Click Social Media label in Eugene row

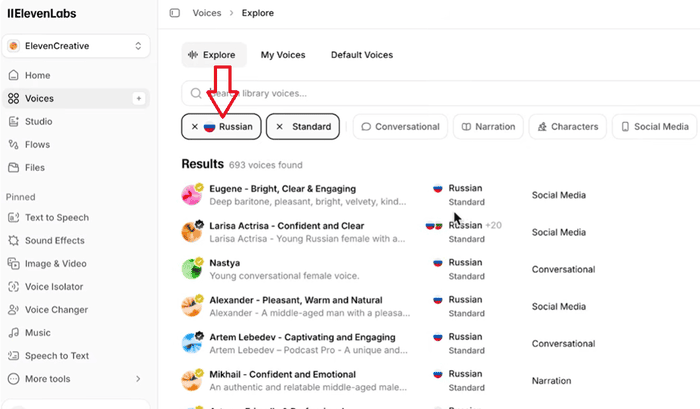pos(558,195)
